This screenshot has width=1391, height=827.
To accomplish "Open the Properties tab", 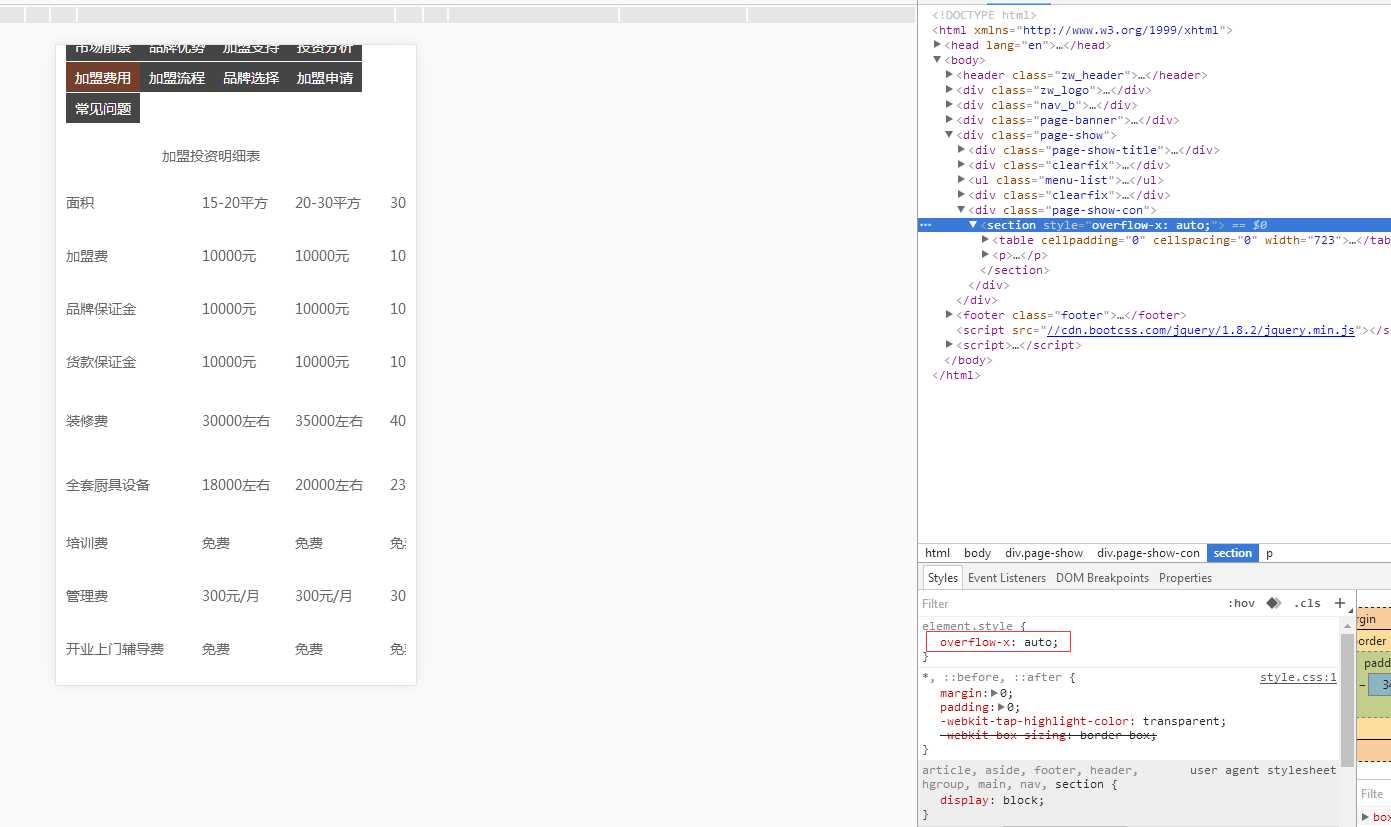I will point(1185,578).
